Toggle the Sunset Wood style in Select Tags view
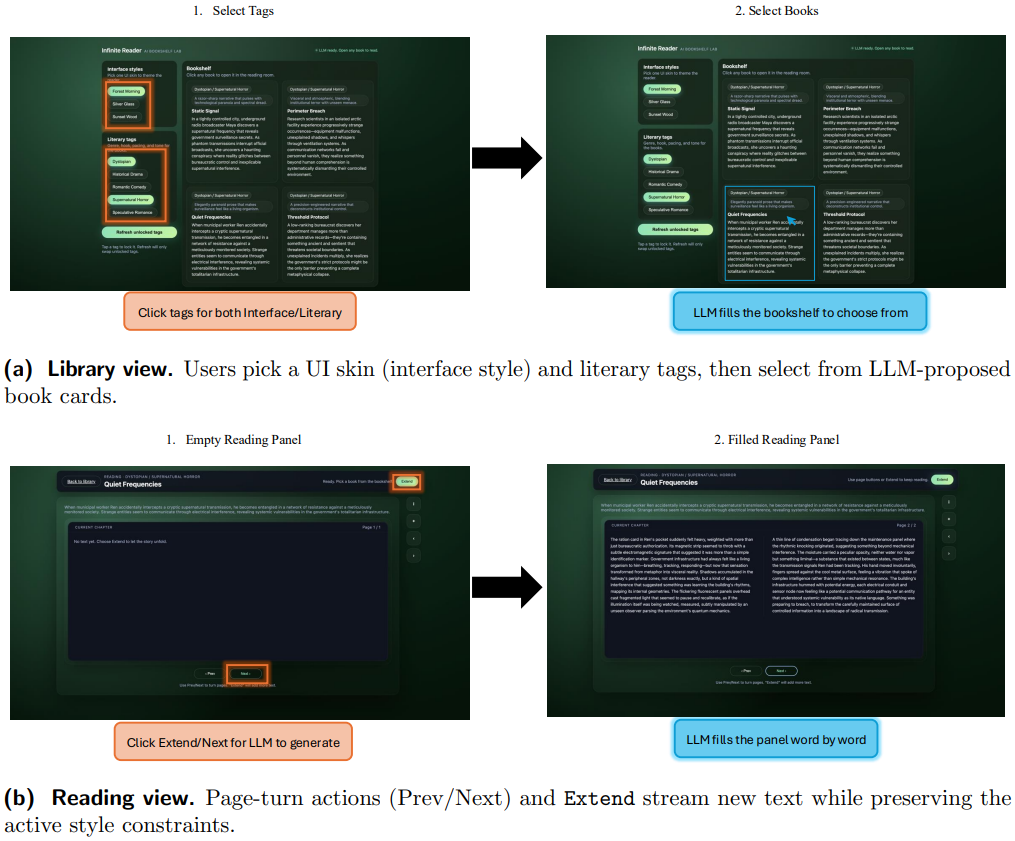This screenshot has height=841, width=1015. [x=125, y=117]
